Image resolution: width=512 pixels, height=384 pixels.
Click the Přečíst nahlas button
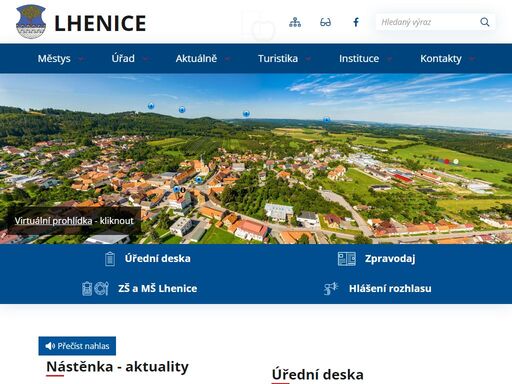click(x=77, y=346)
